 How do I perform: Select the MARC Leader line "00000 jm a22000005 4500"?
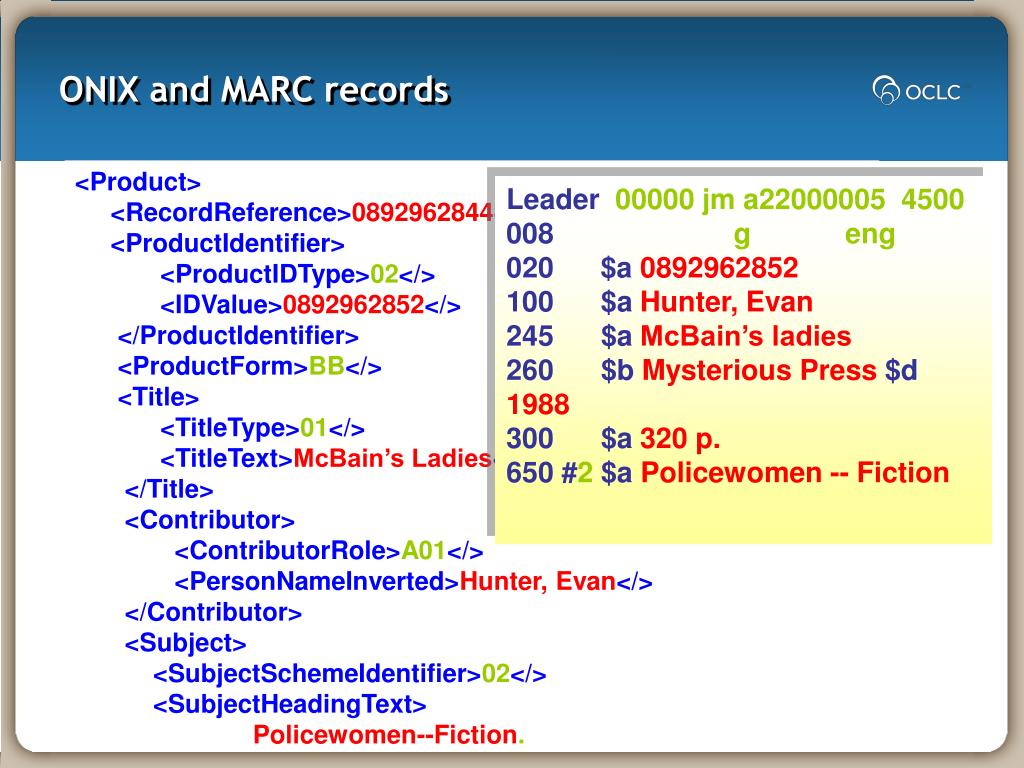(x=735, y=200)
